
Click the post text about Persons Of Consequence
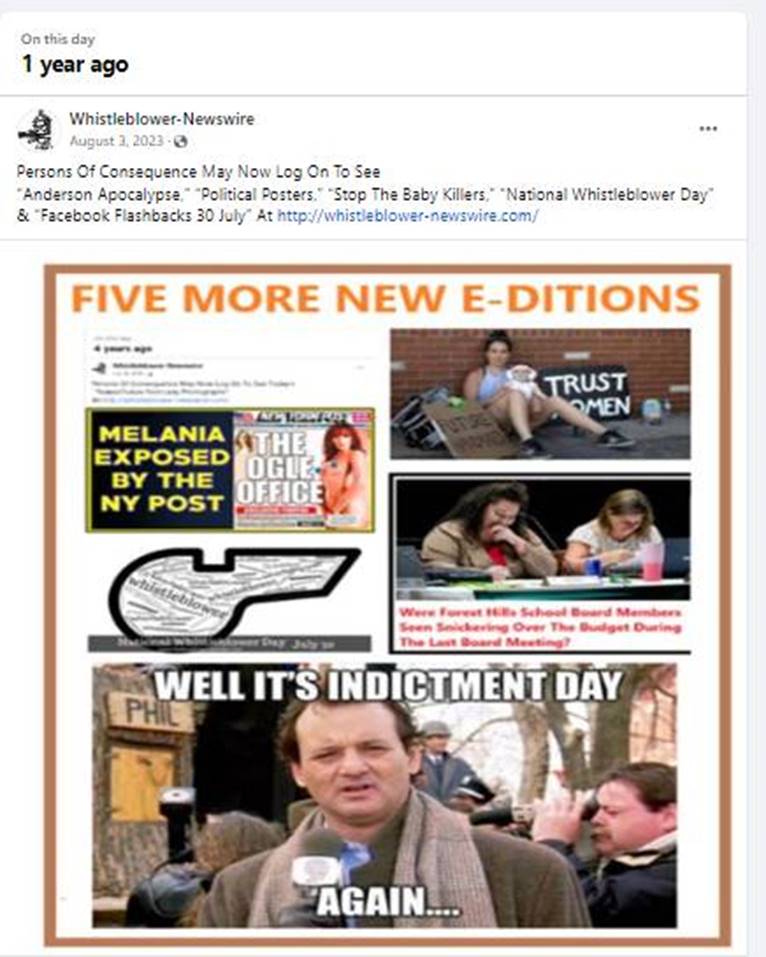pyautogui.click(x=365, y=193)
